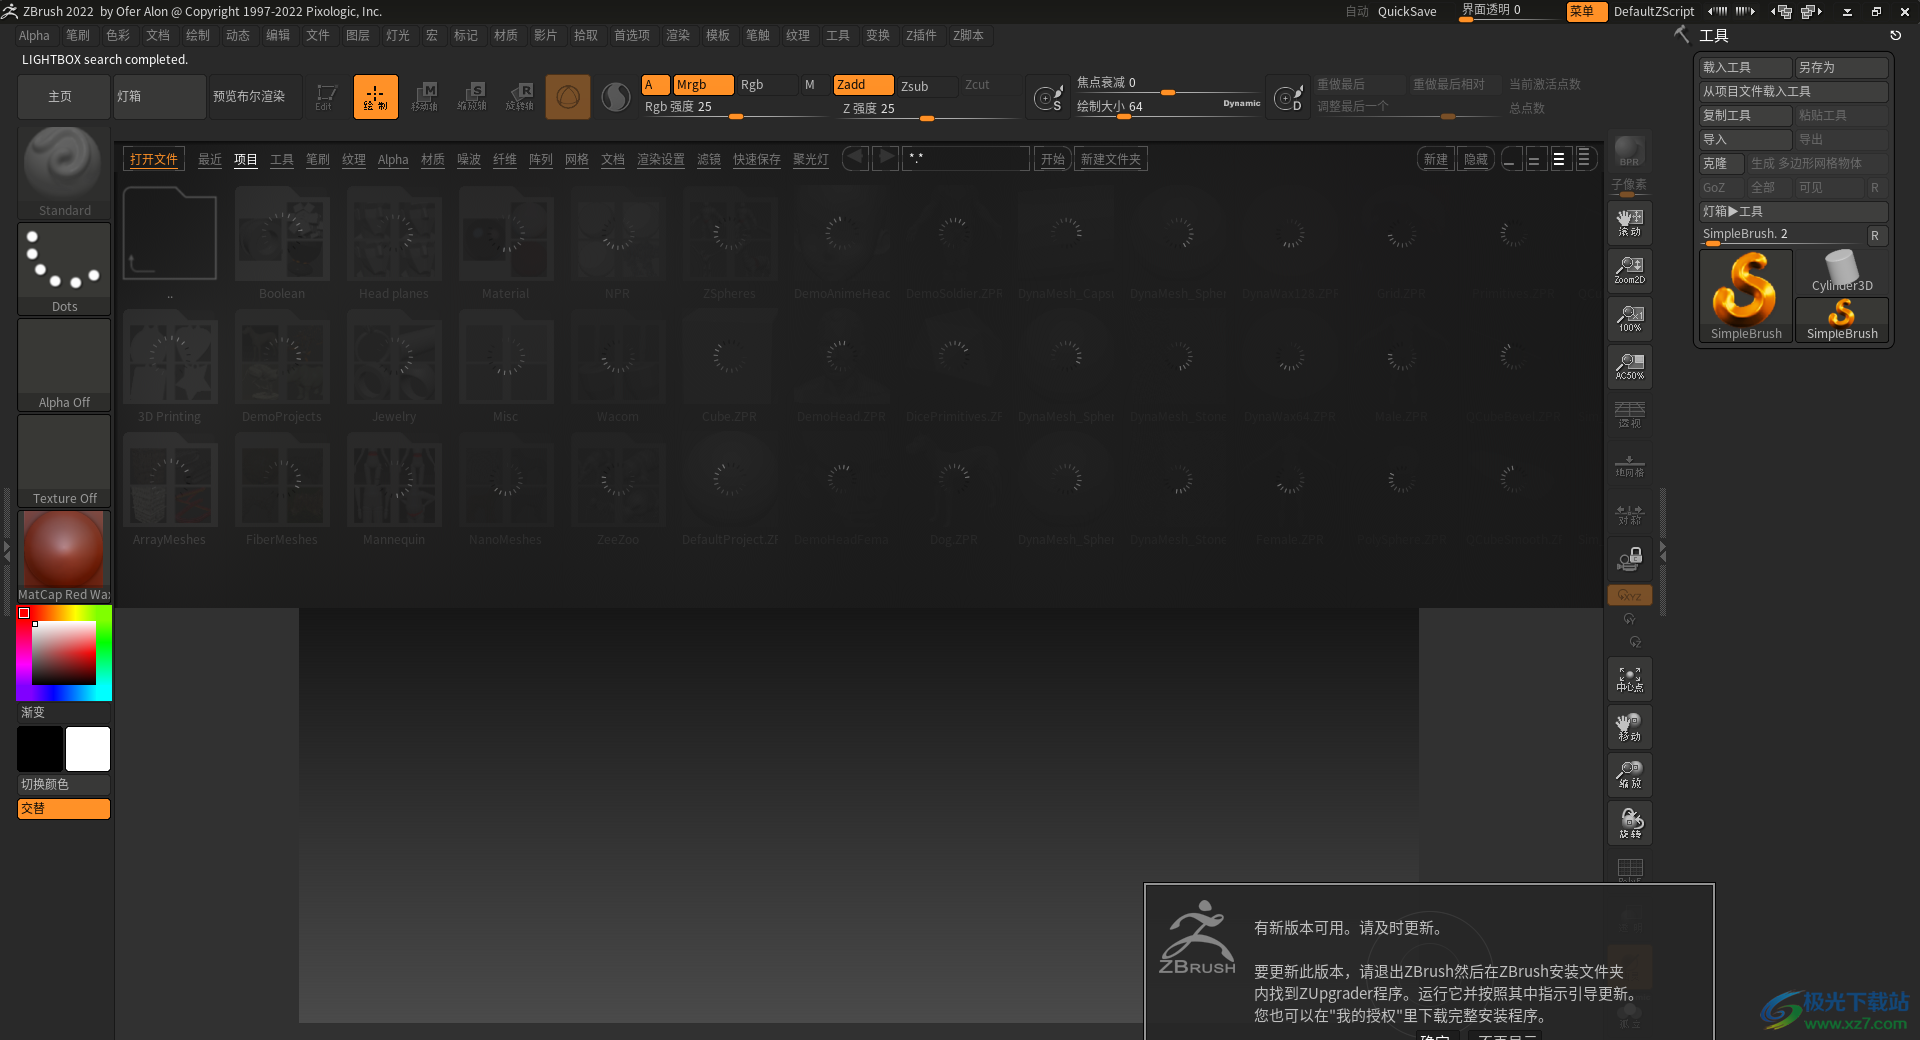Open the Alpha menu in menu bar
This screenshot has width=1920, height=1040.
[34, 35]
